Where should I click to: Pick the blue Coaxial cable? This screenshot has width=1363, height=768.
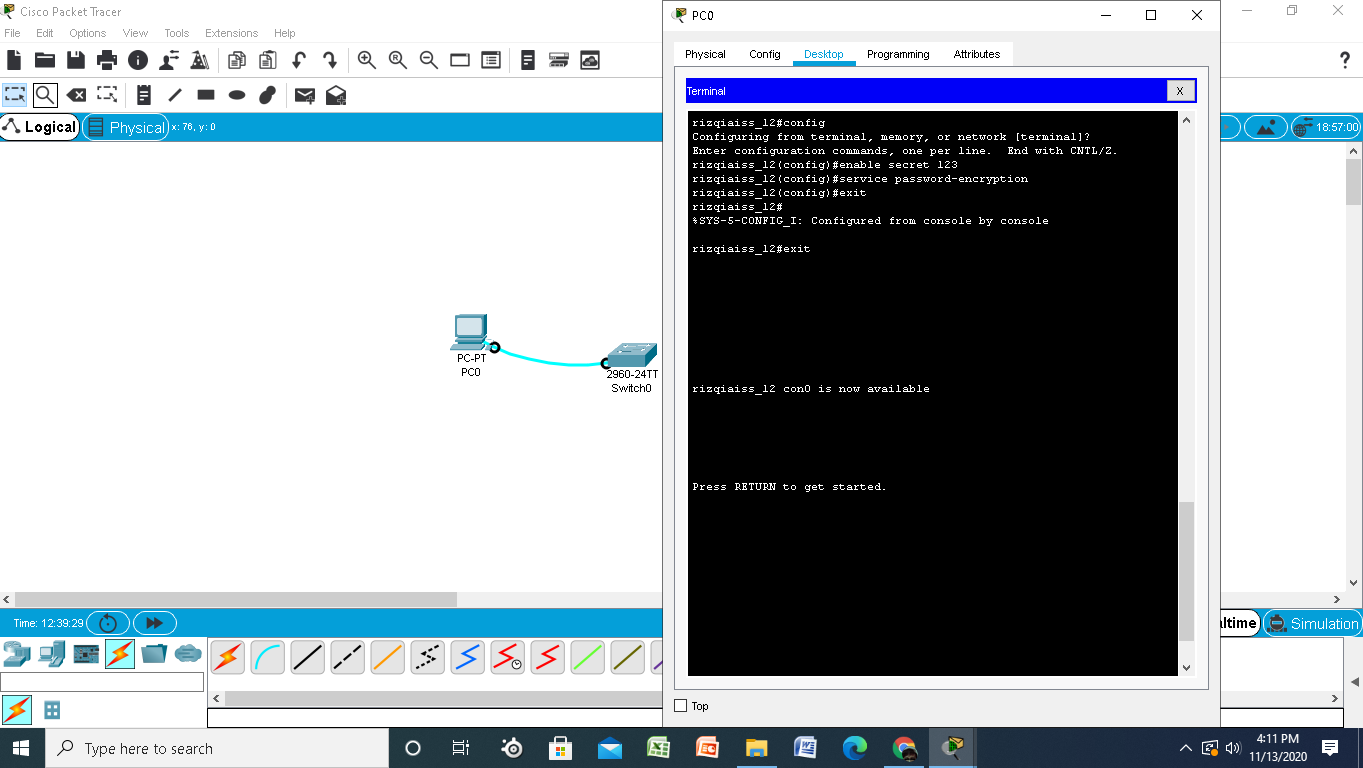point(468,657)
